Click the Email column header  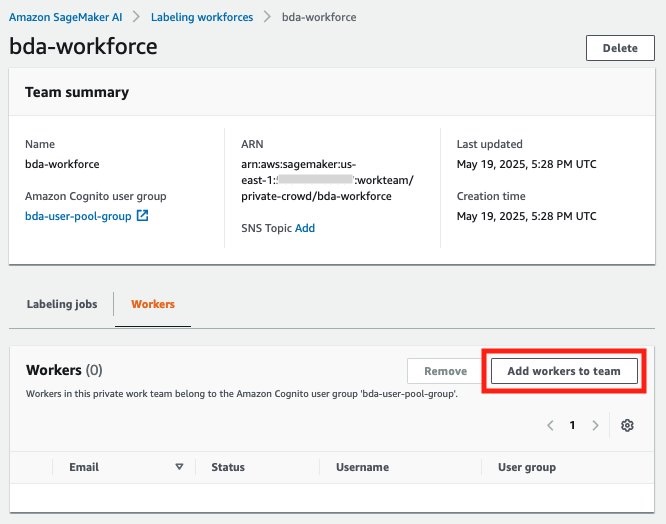click(84, 467)
